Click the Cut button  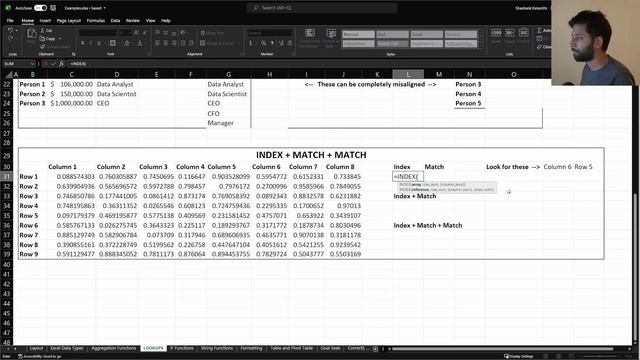[x=46, y=31]
